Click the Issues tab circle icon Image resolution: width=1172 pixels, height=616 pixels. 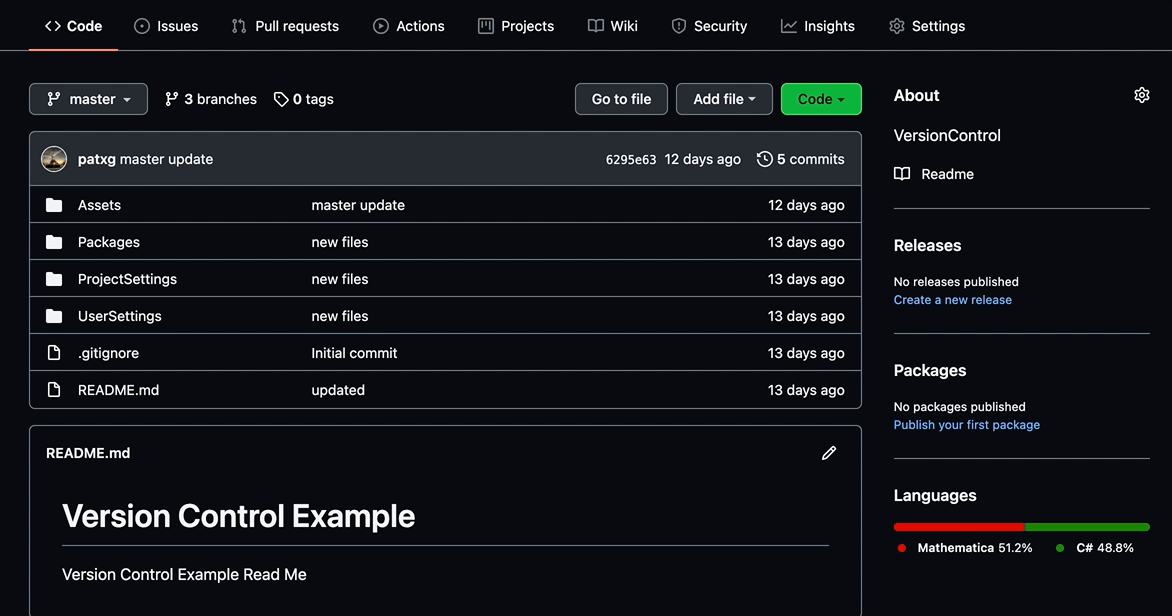(x=141, y=26)
